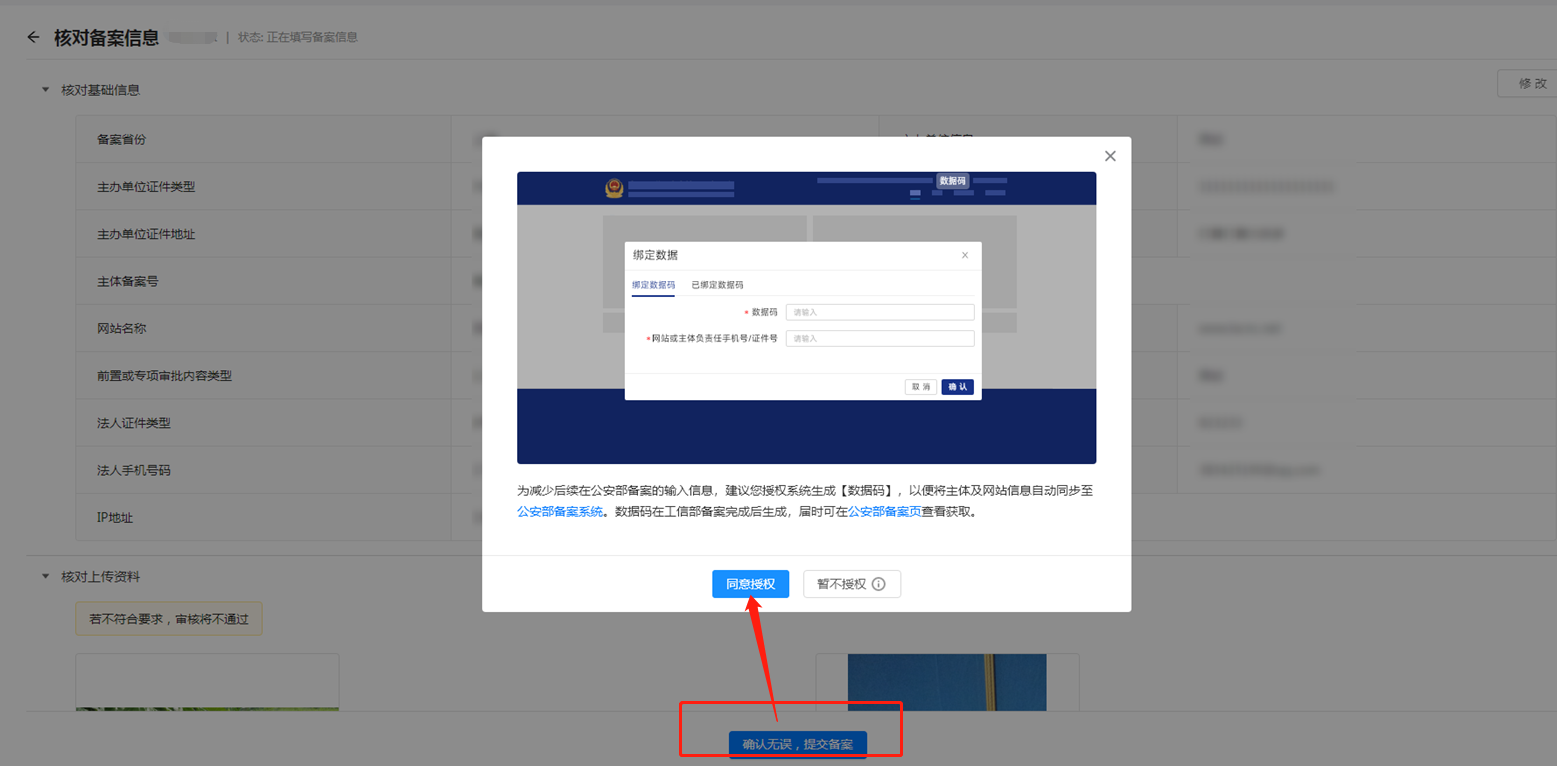
Task: Collapse the 核对基础信息 section triangle
Action: [x=45, y=90]
